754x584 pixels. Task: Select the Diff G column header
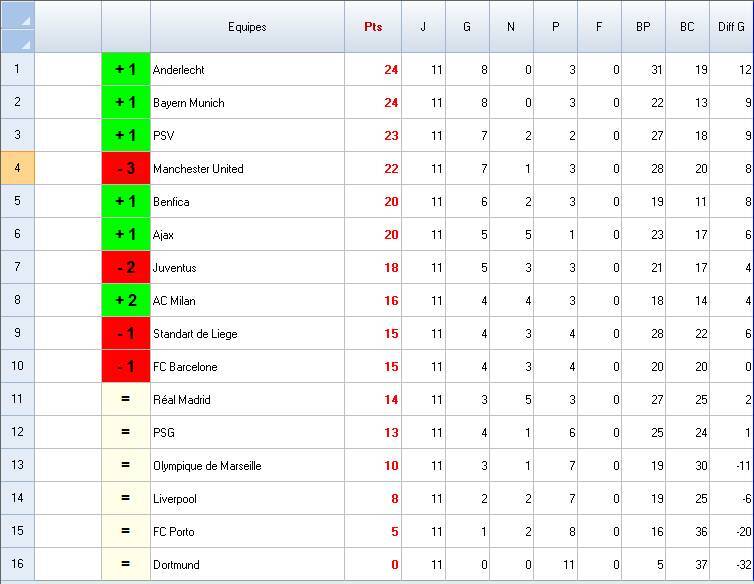tap(731, 27)
